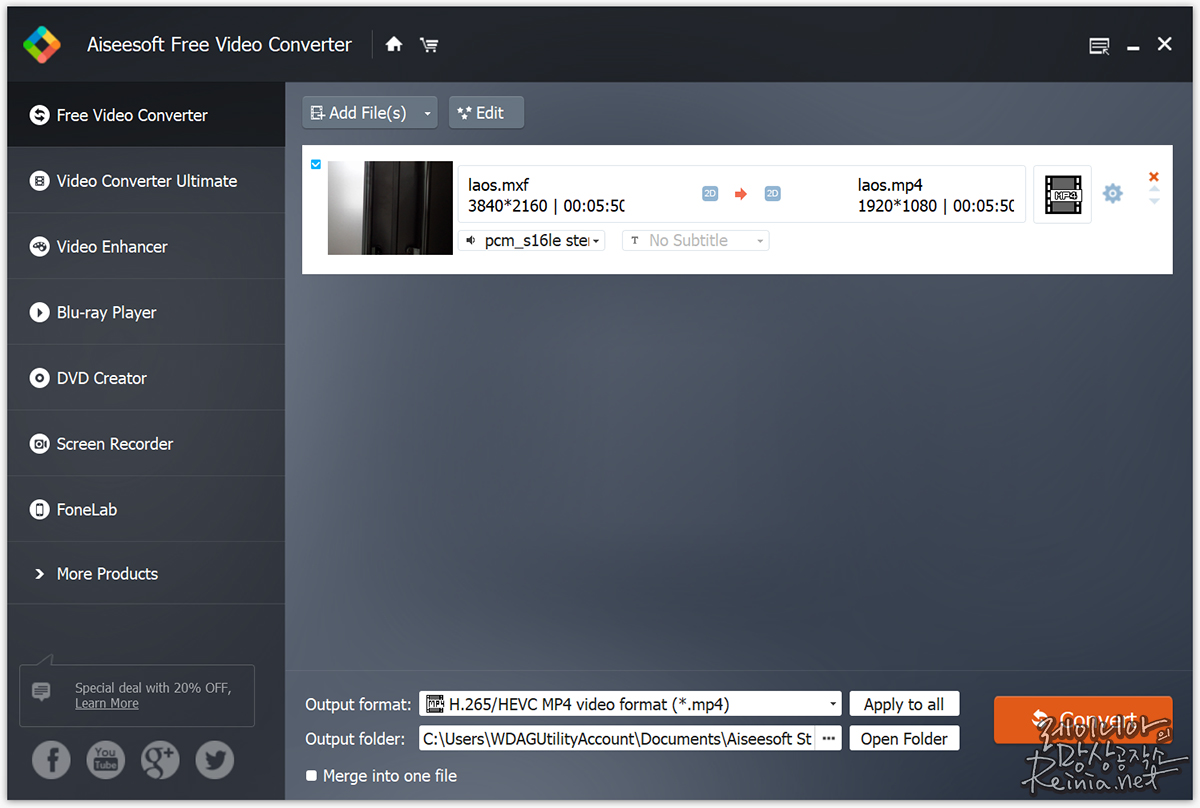Select Blu-ray Player in the sidebar
1200x808 pixels.
(x=146, y=312)
